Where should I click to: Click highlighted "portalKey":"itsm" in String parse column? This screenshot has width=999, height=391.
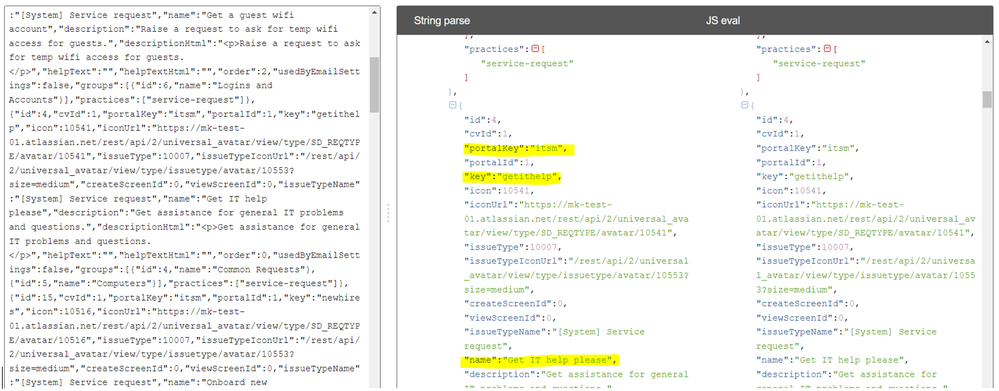coord(515,148)
